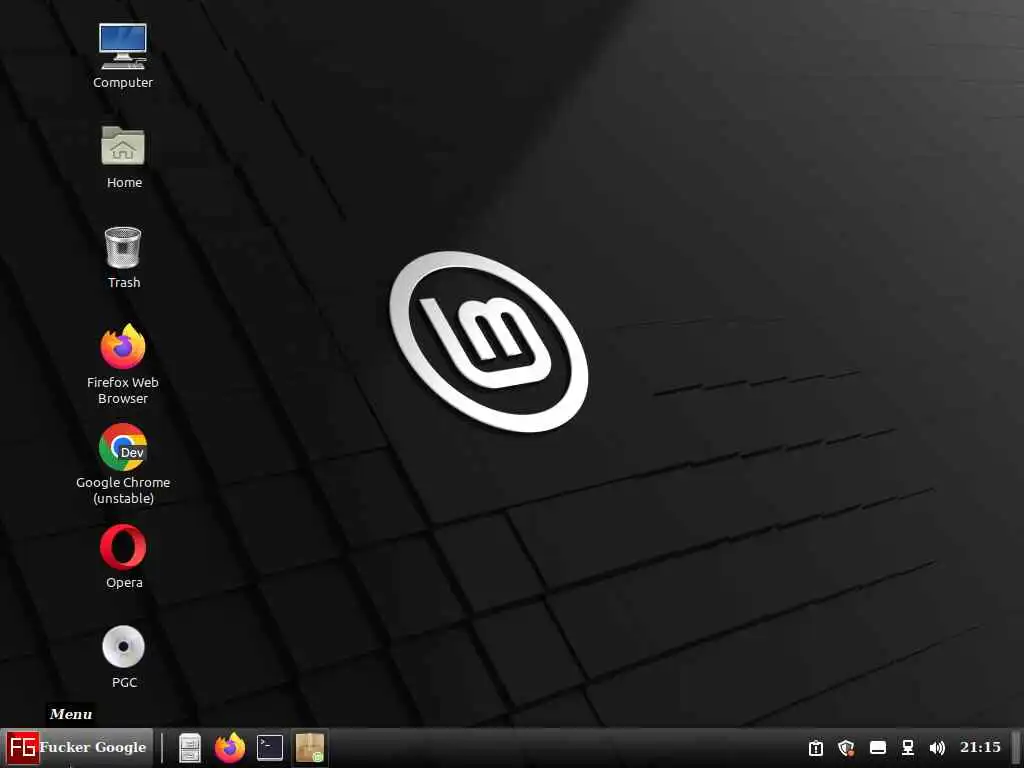Open the panel menu button with FG logo
This screenshot has height=768, width=1024.
[x=76, y=747]
